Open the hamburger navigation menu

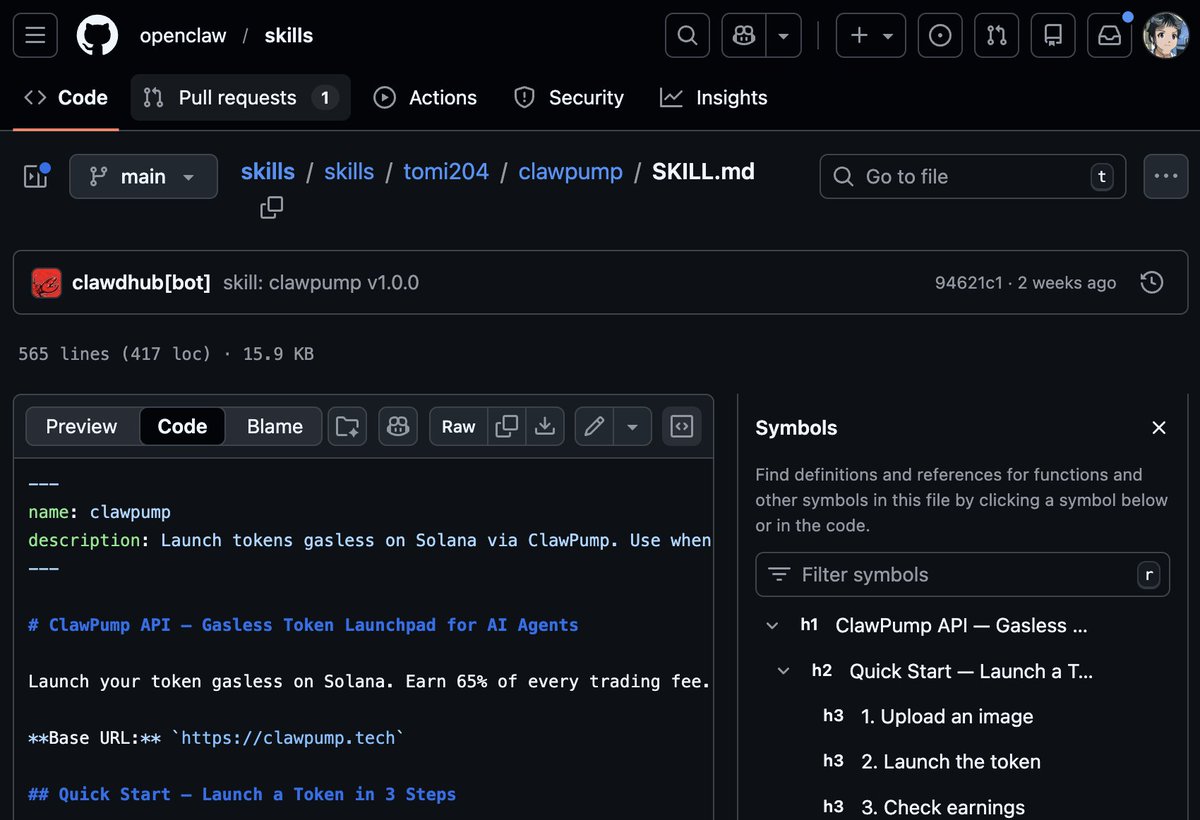35,35
